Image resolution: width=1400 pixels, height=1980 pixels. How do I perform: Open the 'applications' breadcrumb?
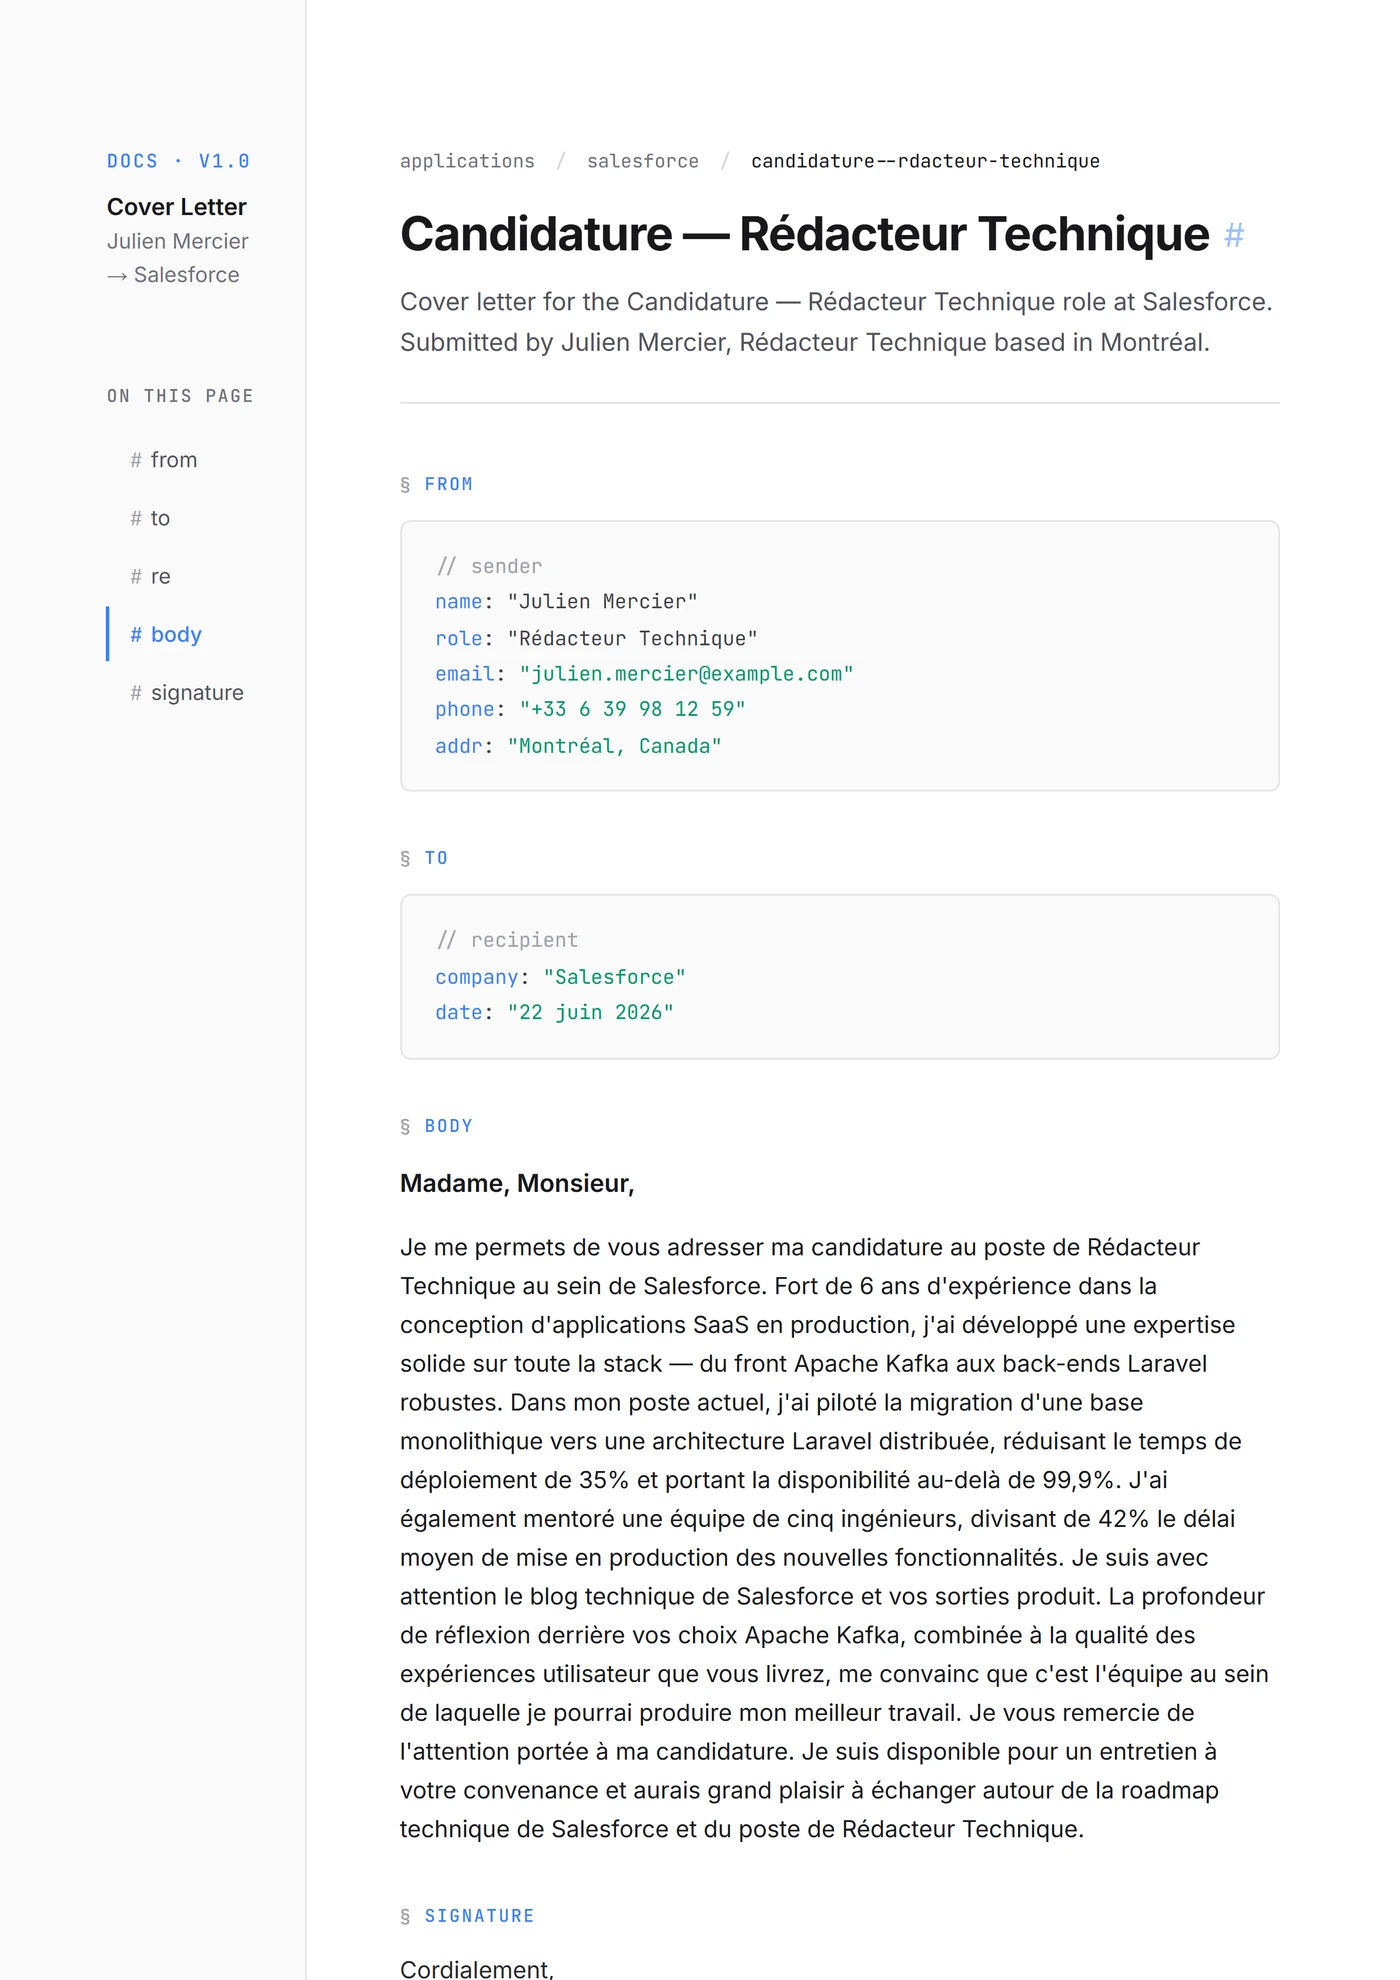(467, 161)
